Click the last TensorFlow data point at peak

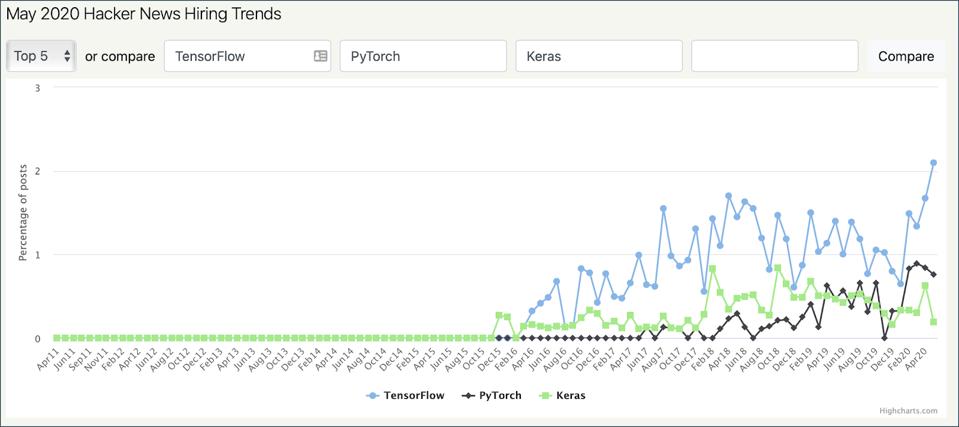pyautogui.click(x=933, y=162)
